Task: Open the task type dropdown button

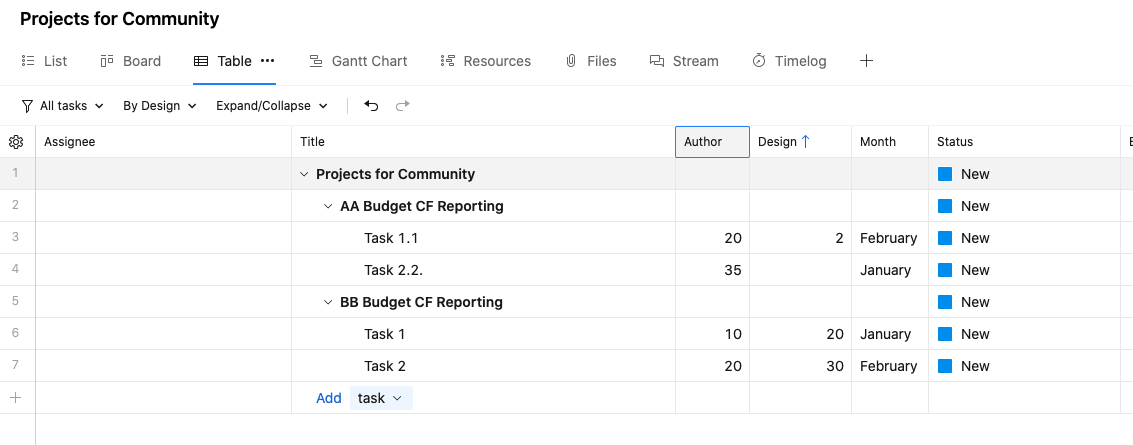Action: [381, 398]
